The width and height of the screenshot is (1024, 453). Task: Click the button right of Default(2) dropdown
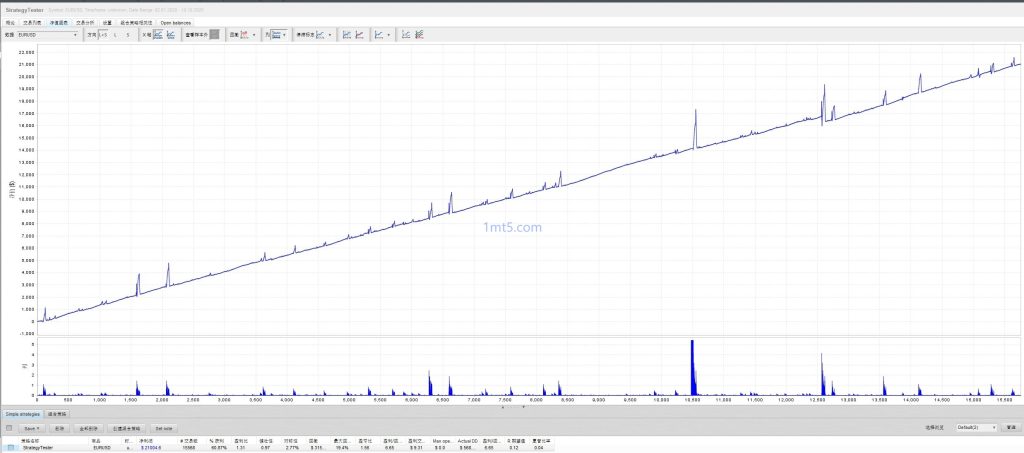coord(1011,427)
